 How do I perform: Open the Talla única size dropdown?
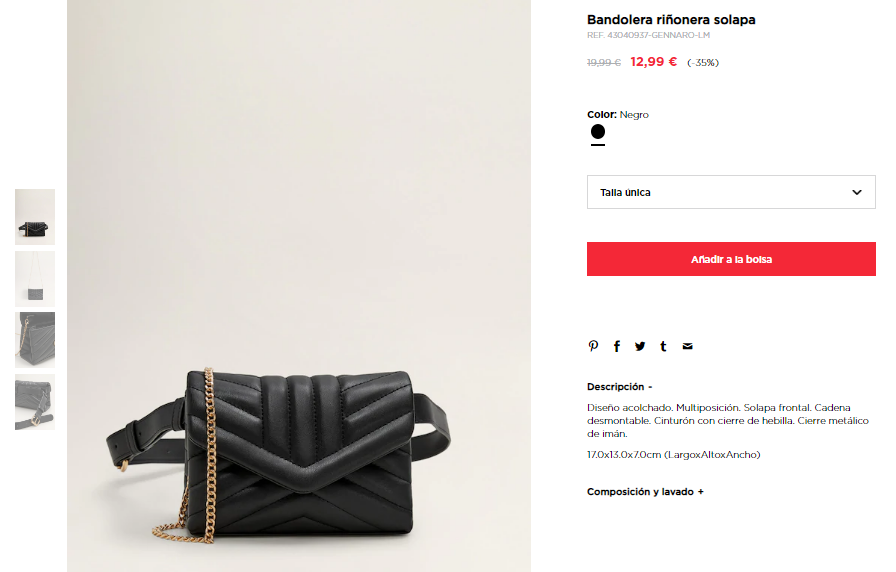[731, 192]
